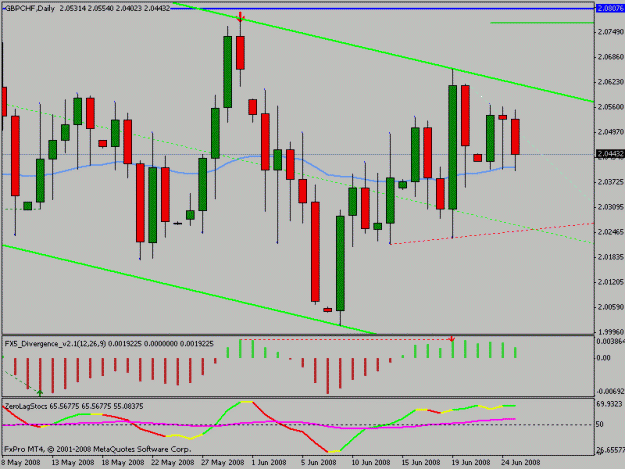
Task: Click the 2.05600 price axis value
Action: [x=611, y=107]
